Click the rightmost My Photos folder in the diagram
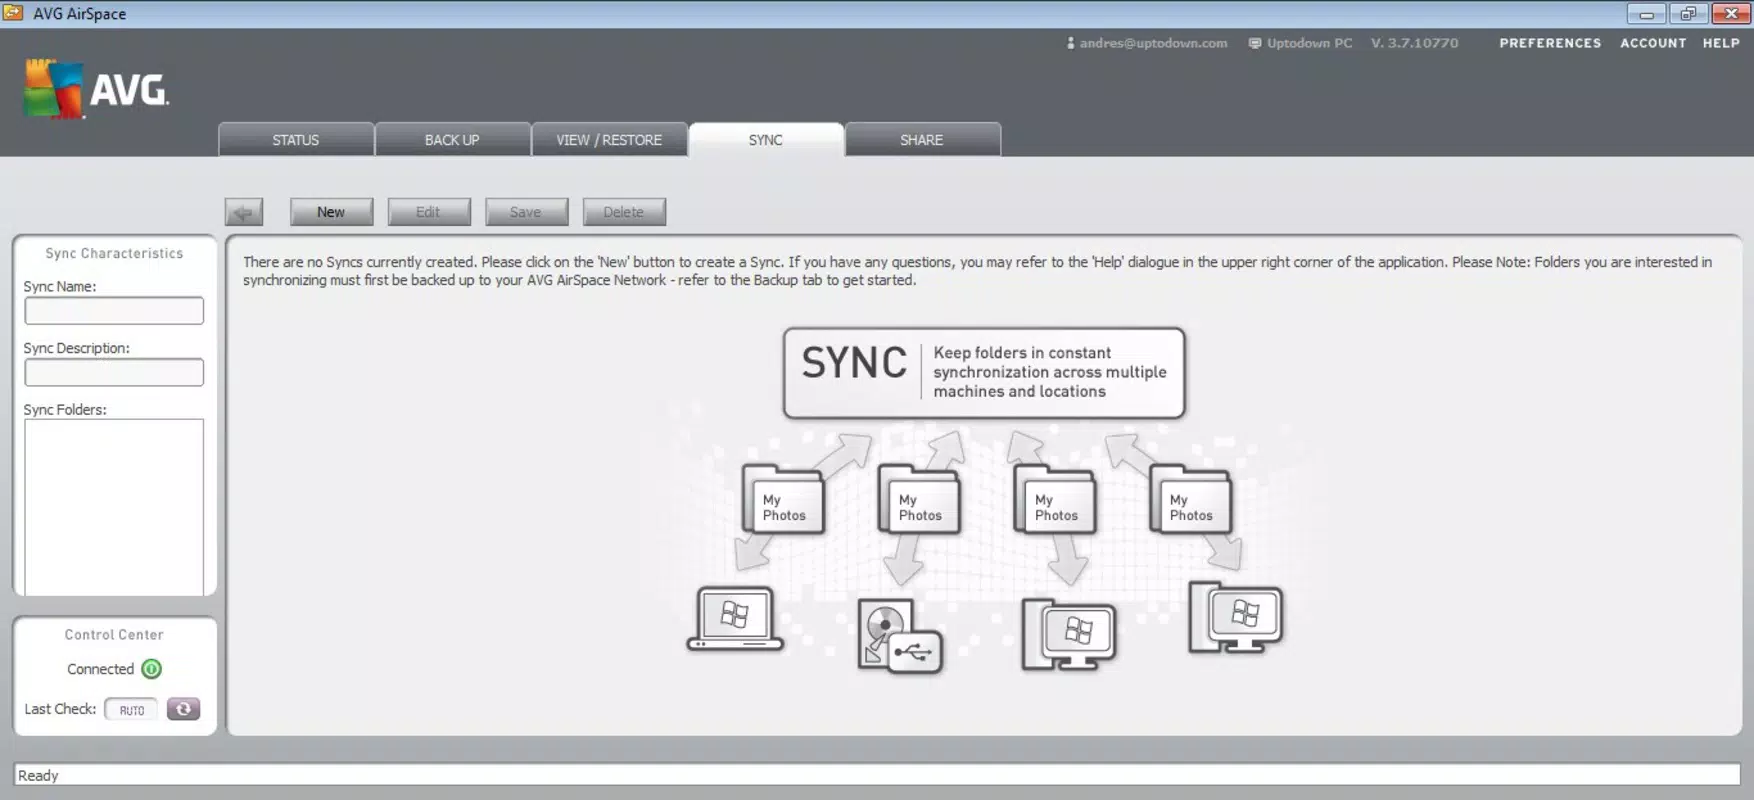The height and width of the screenshot is (800, 1754). 1190,499
